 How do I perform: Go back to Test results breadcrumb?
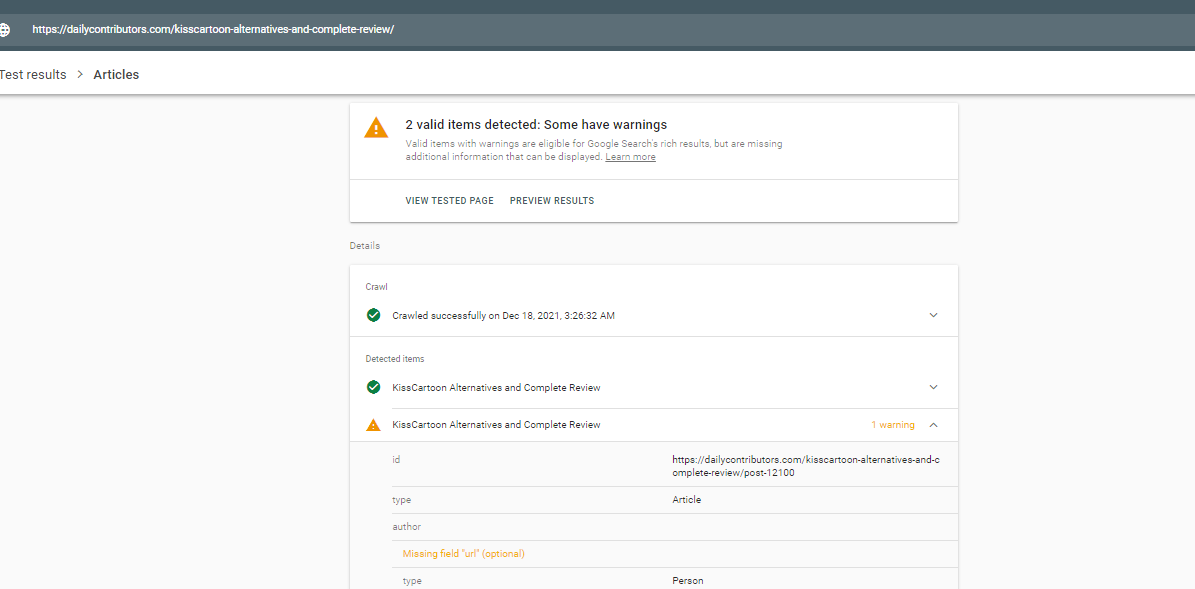(x=33, y=75)
